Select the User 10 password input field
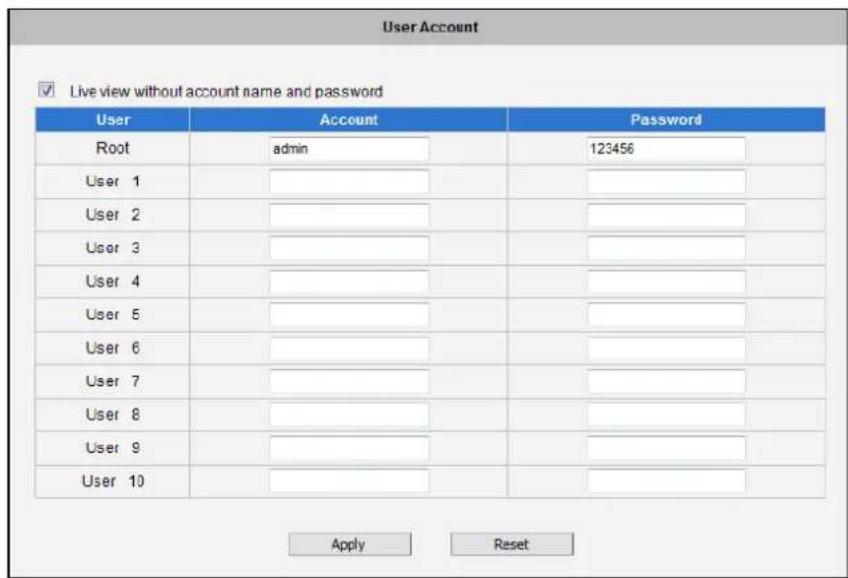The width and height of the screenshot is (848, 578). point(666,481)
